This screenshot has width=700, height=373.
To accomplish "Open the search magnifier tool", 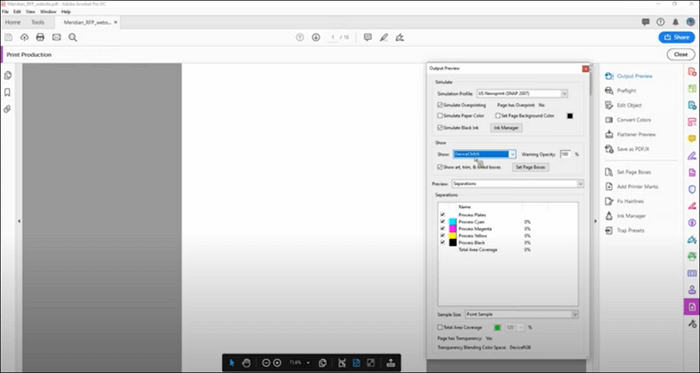I will (73, 37).
